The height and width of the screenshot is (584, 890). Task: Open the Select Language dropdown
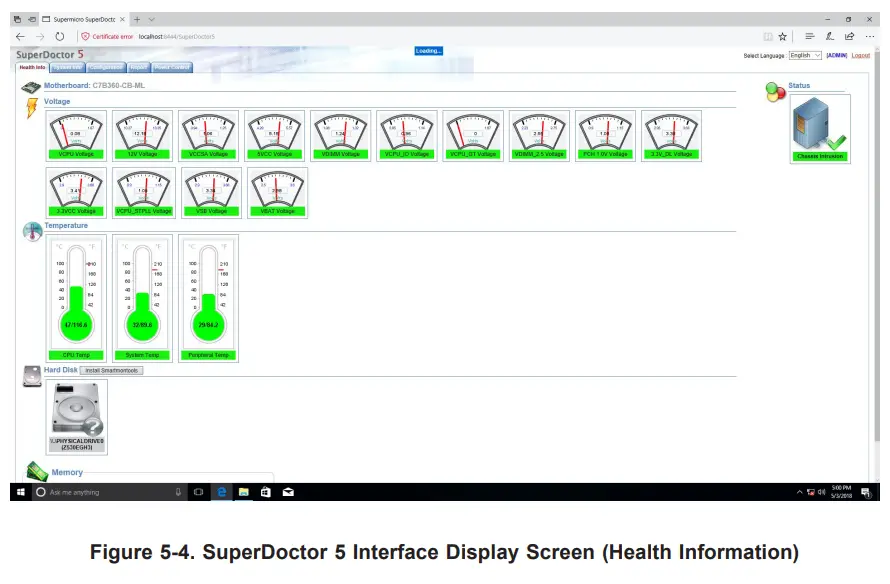805,56
